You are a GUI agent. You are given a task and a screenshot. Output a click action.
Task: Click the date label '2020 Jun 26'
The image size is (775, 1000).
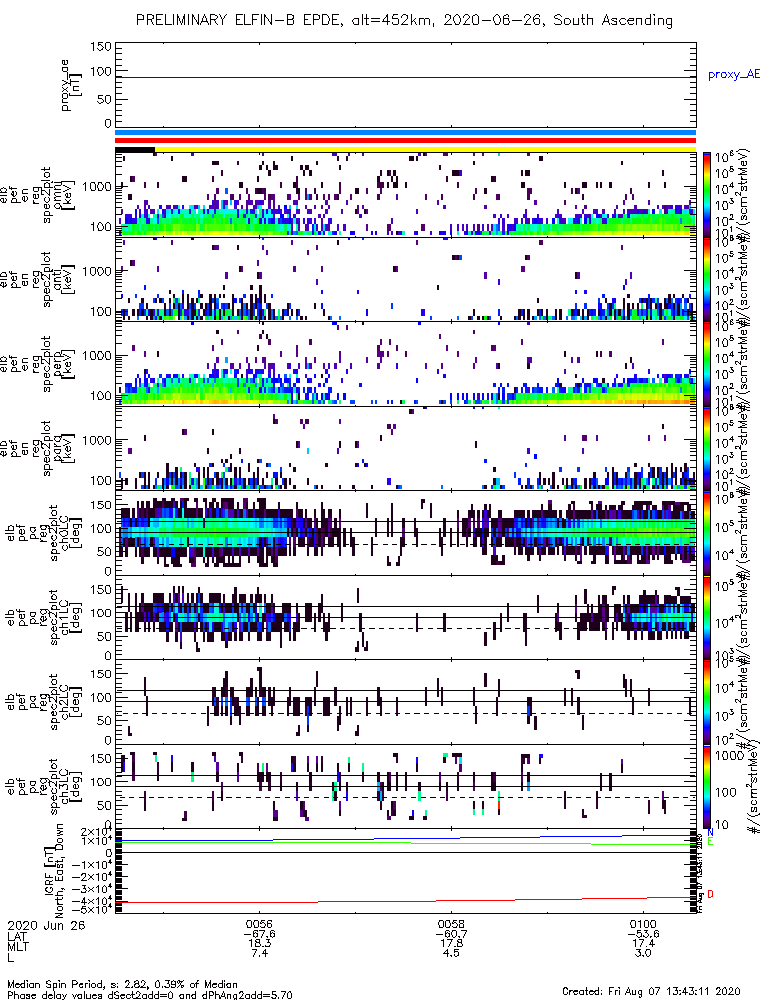tap(47, 925)
